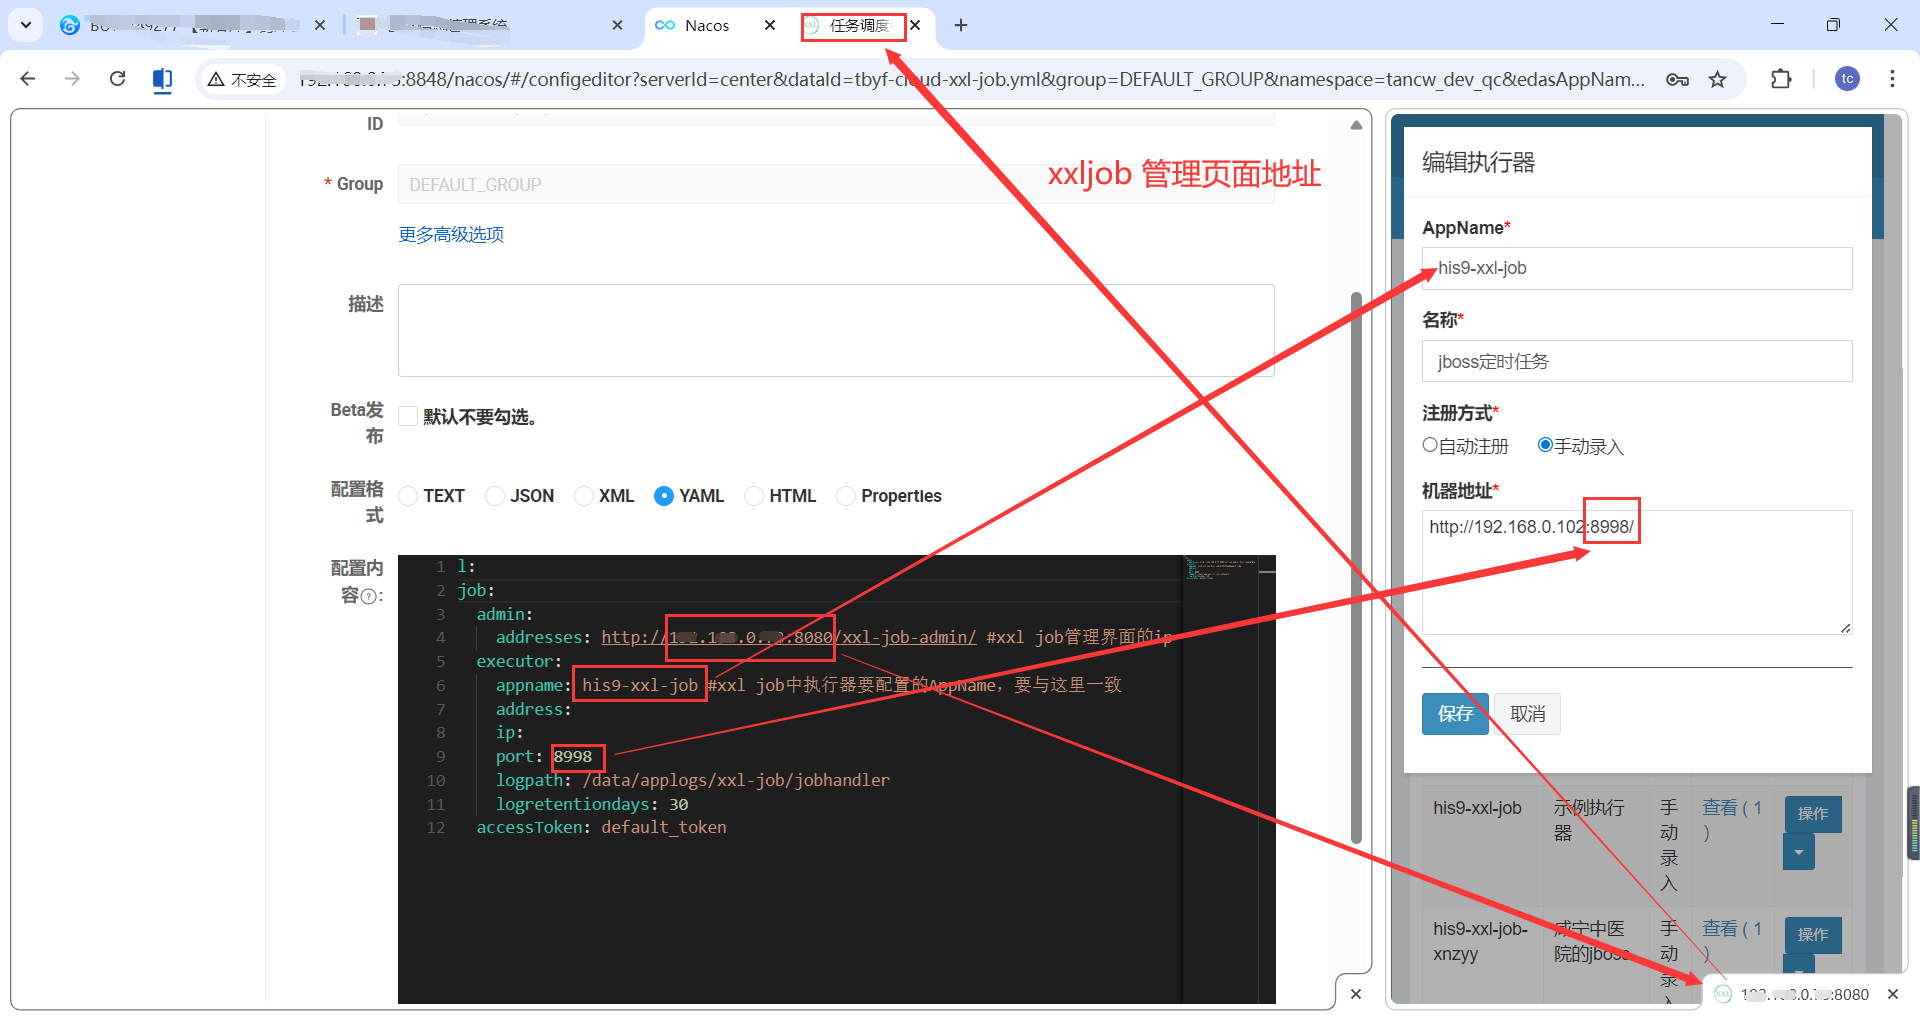Click the appname value his9-xxl-job in editor
This screenshot has width=1920, height=1020.
[x=640, y=685]
